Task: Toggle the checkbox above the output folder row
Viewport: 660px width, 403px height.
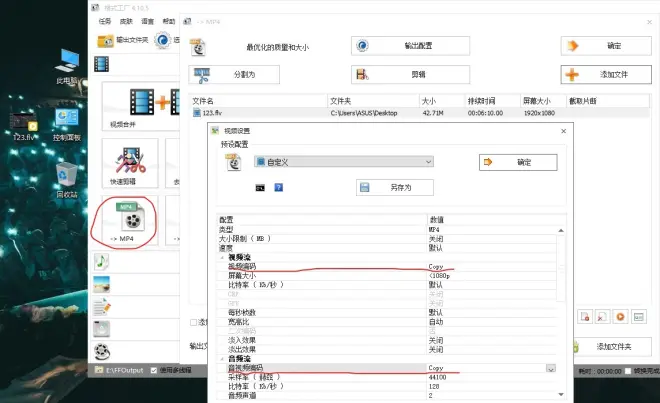Action: 193,322
